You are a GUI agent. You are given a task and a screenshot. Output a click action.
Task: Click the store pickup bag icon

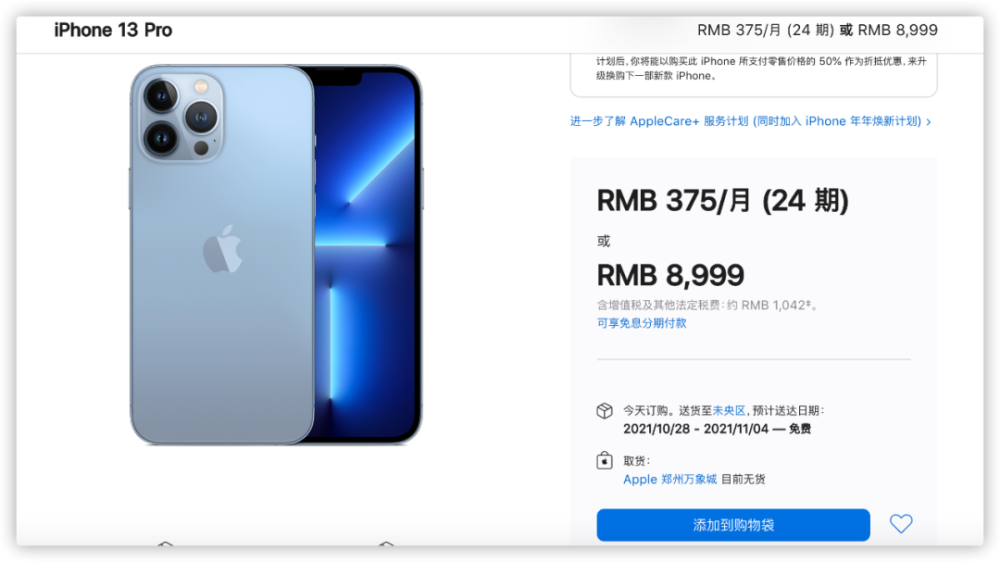point(605,460)
